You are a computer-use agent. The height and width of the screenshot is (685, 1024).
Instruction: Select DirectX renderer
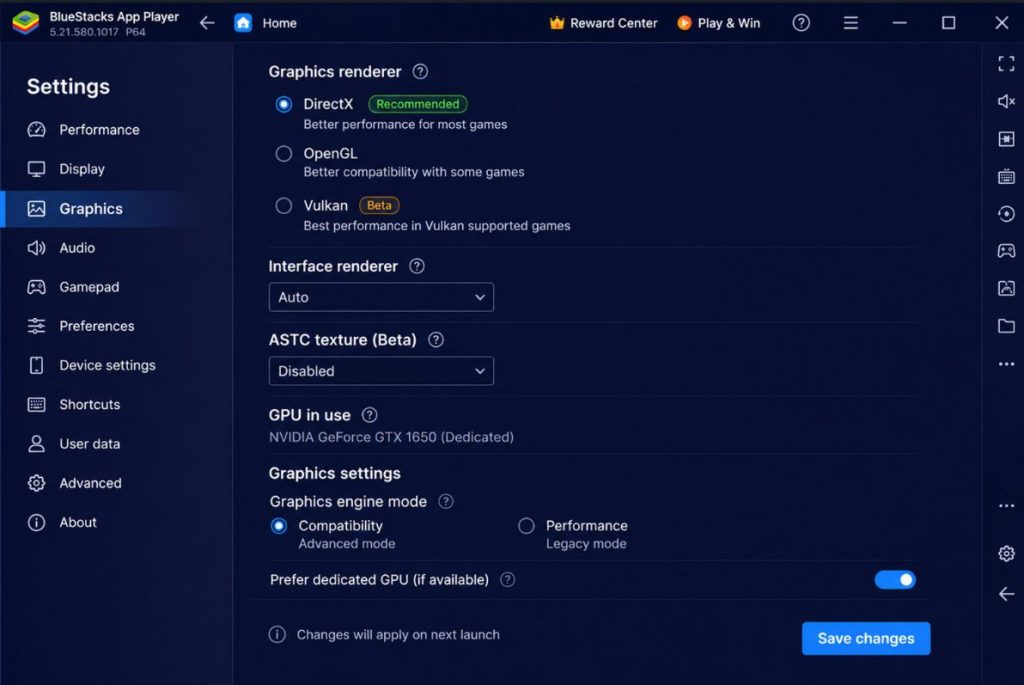pyautogui.click(x=283, y=104)
